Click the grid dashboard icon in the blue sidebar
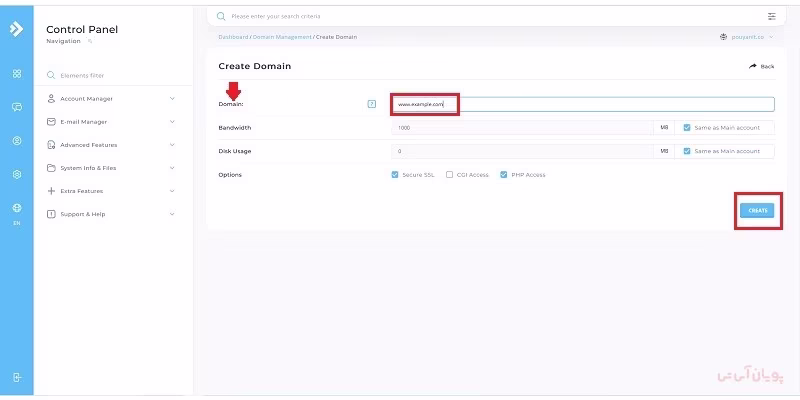 17,74
